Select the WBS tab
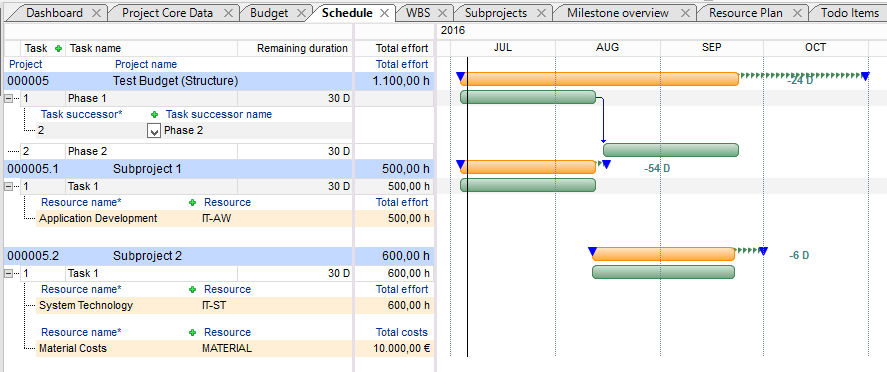887x372 pixels. pyautogui.click(x=417, y=13)
